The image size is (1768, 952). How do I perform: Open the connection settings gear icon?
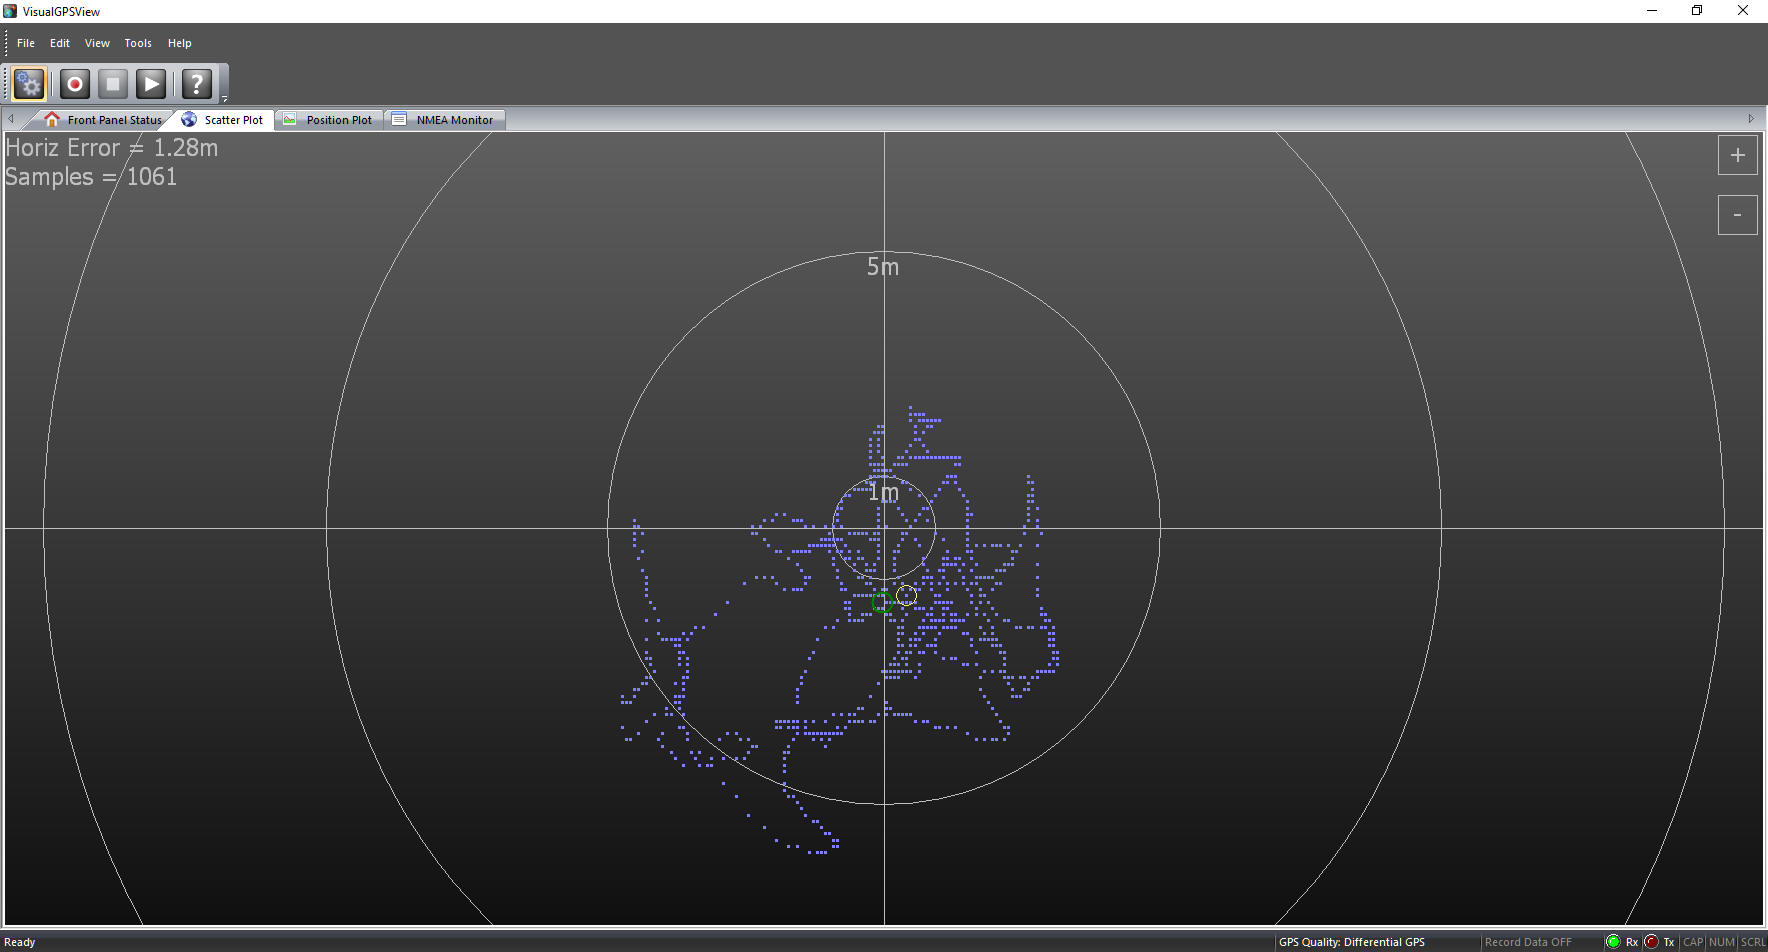pos(29,84)
